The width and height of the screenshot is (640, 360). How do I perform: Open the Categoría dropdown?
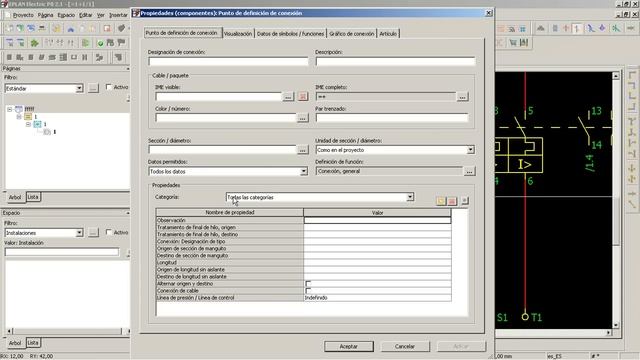tap(410, 197)
